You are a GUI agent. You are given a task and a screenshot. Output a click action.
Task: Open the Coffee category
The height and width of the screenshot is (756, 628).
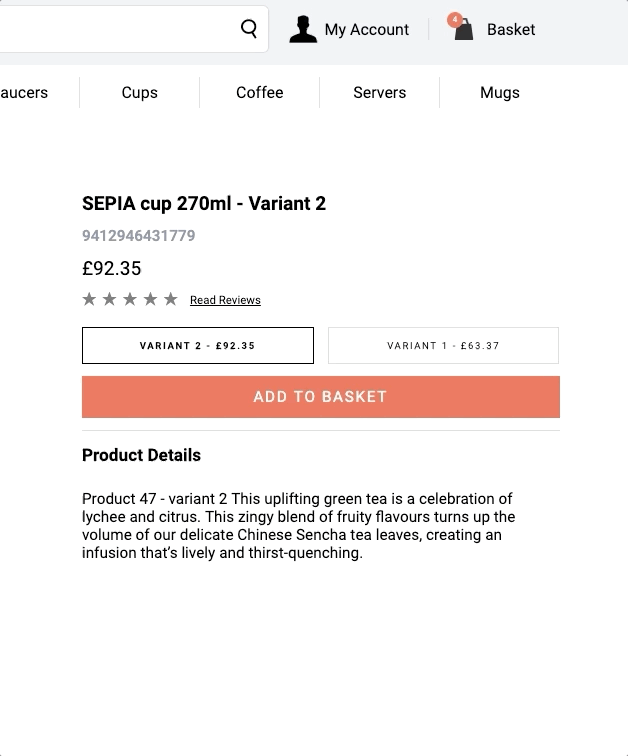[259, 92]
